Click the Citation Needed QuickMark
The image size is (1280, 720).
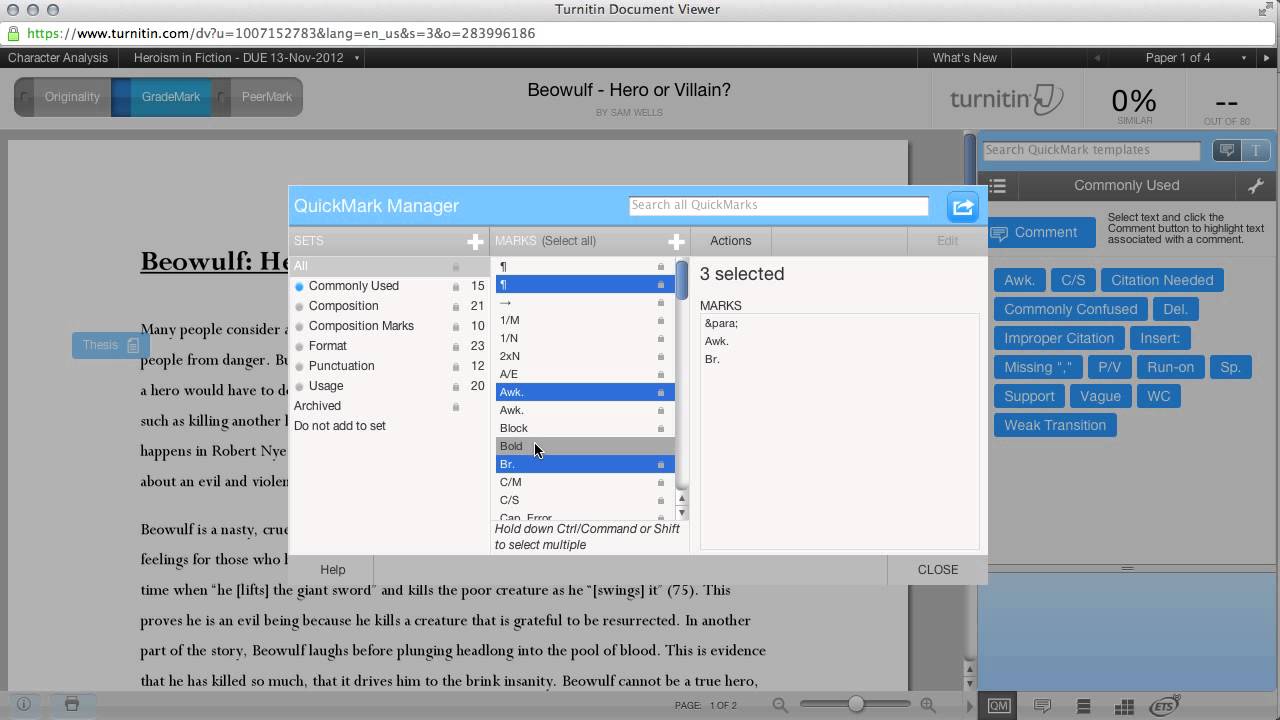(x=1162, y=281)
